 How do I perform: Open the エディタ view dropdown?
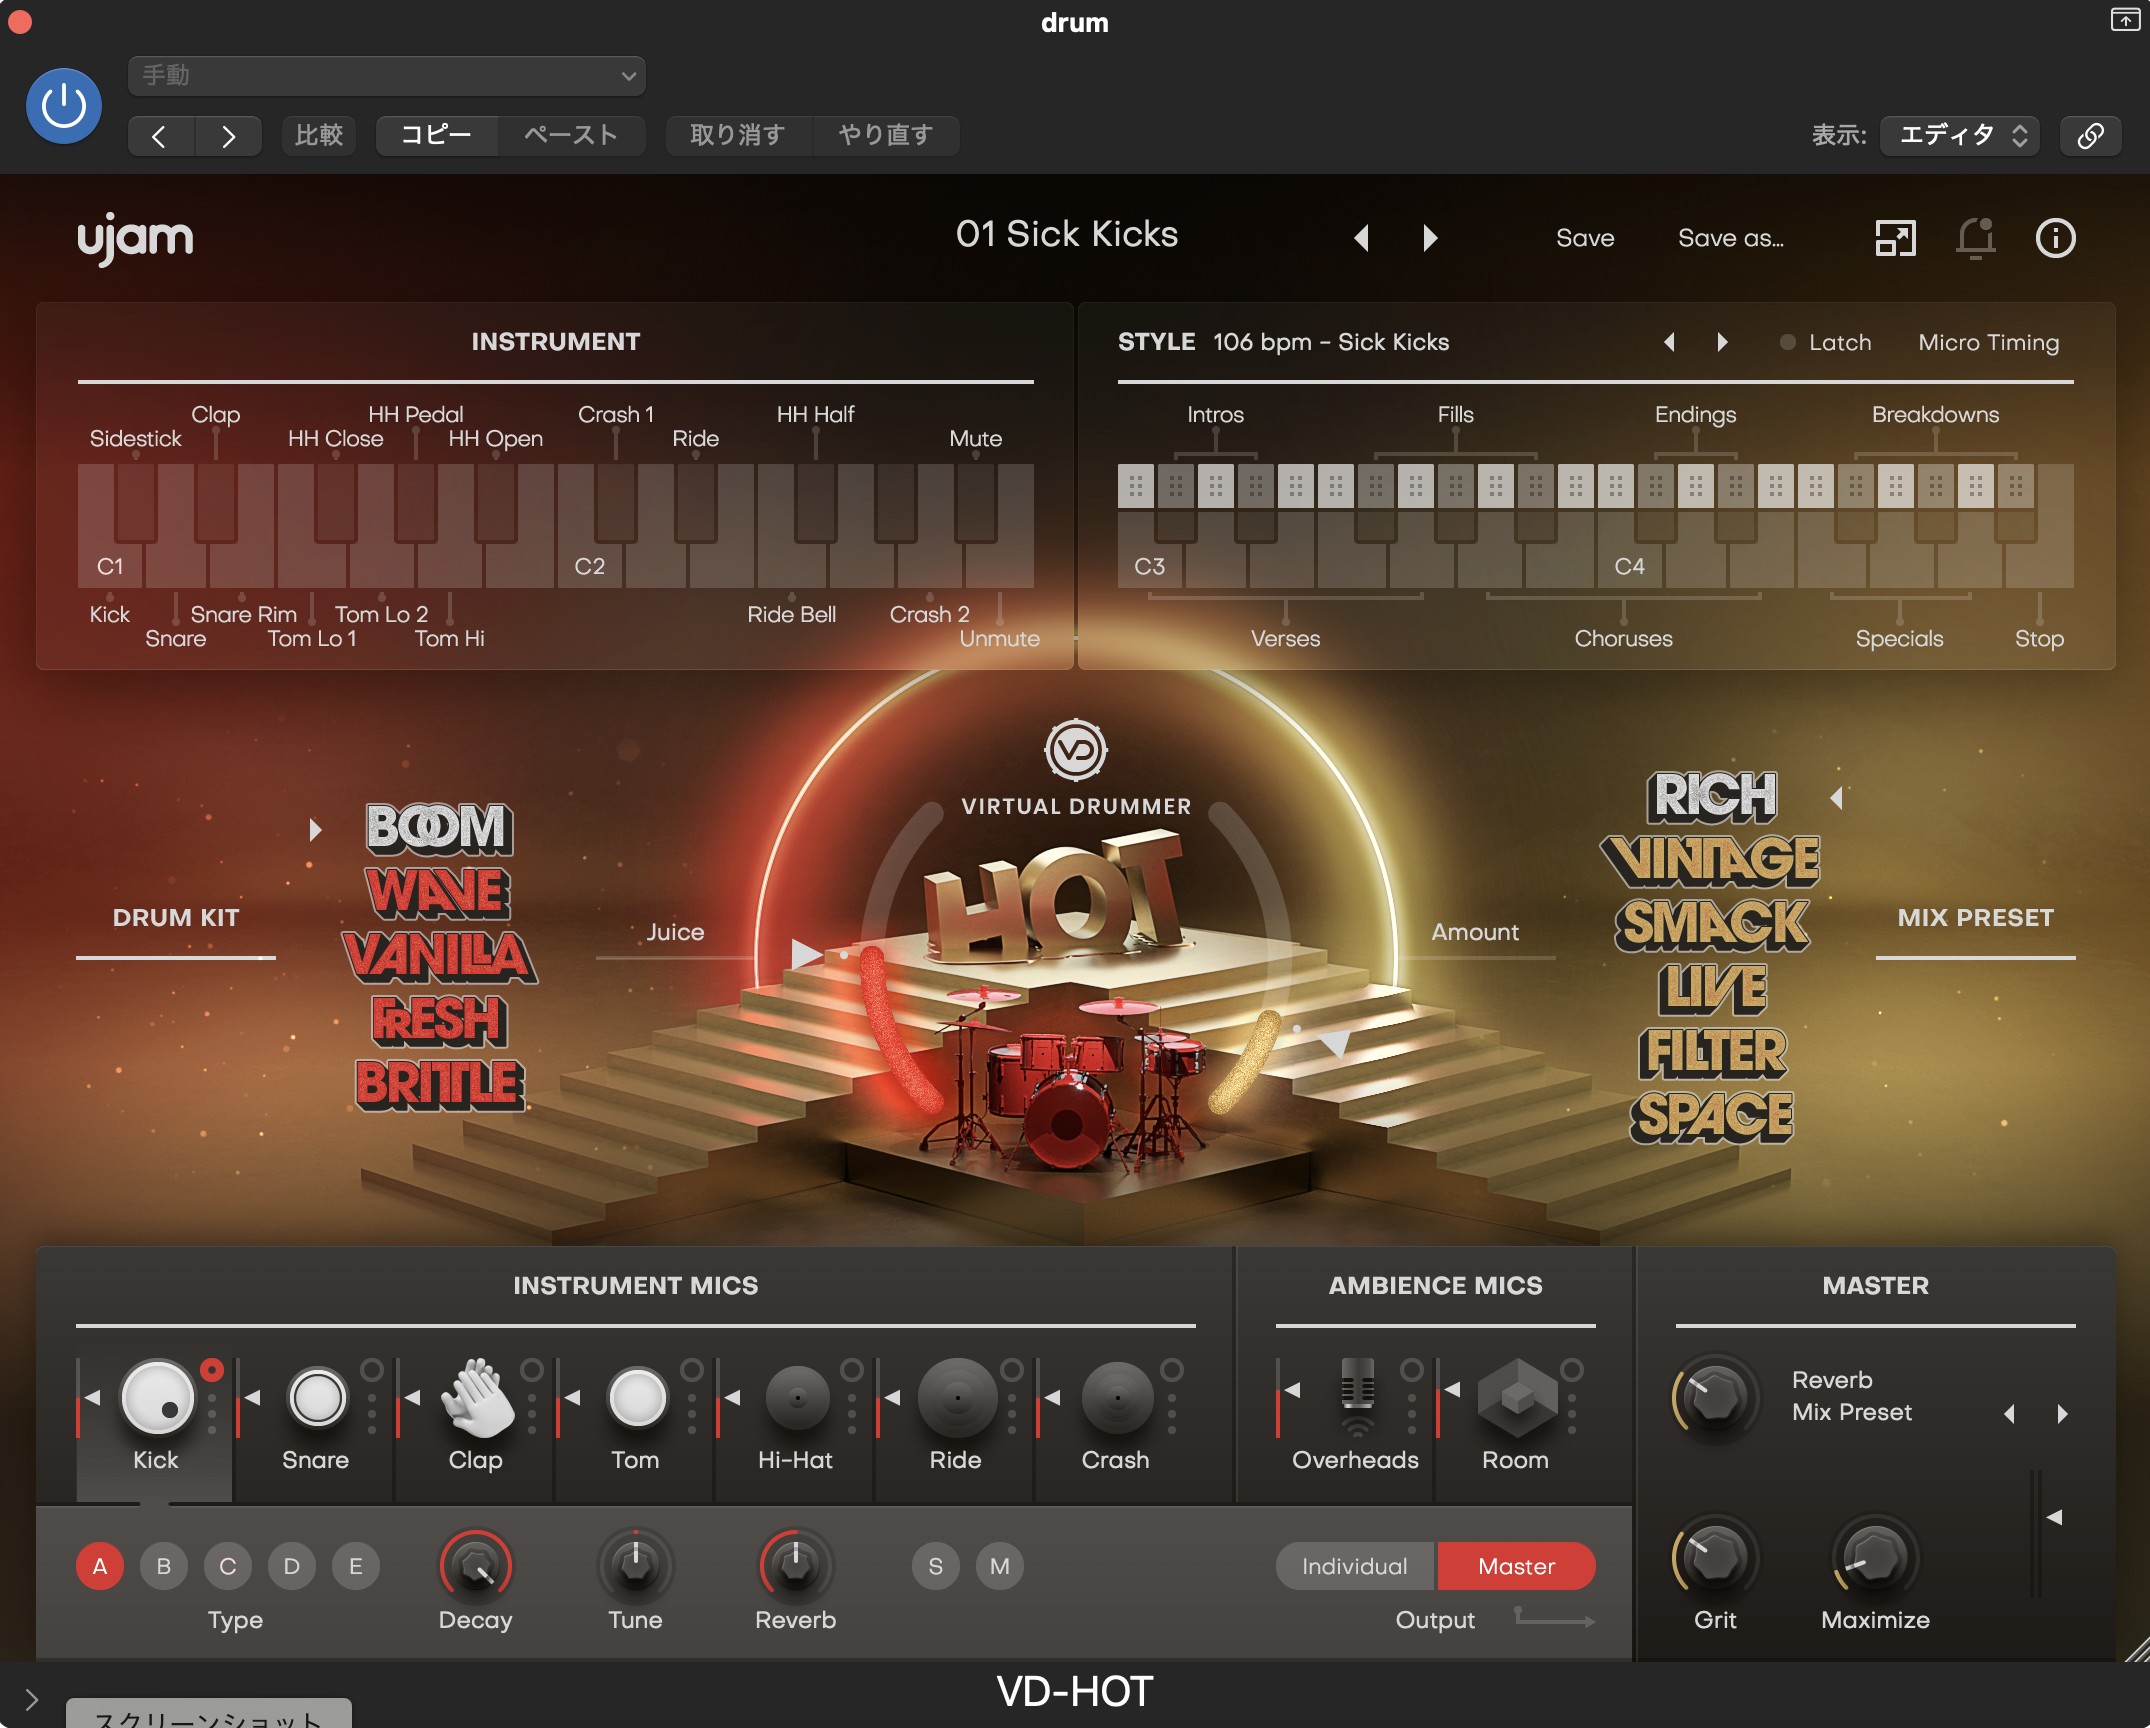pos(1960,135)
